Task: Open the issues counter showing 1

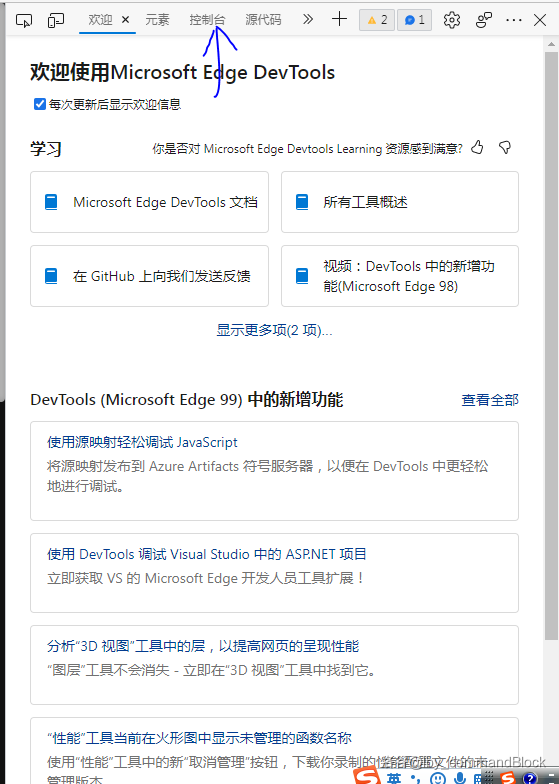Action: (414, 20)
